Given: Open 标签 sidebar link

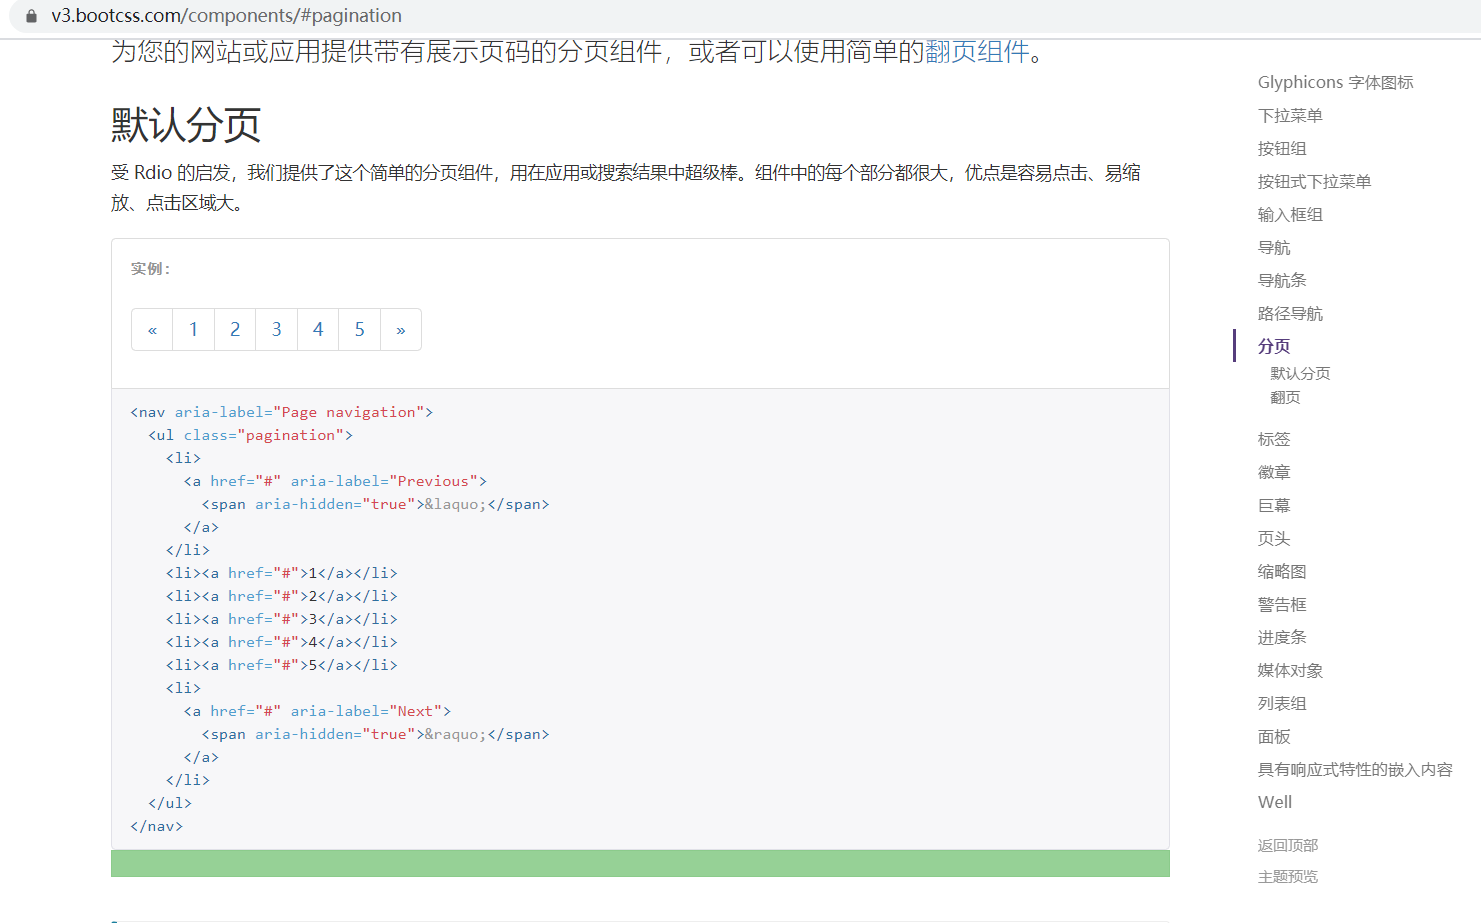Looking at the screenshot, I should pos(1274,439).
